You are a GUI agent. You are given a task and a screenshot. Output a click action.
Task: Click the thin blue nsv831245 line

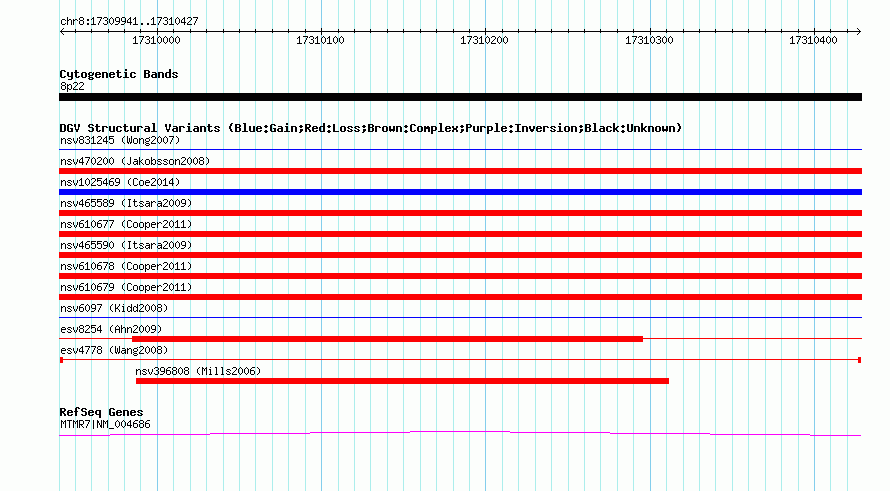pos(460,150)
